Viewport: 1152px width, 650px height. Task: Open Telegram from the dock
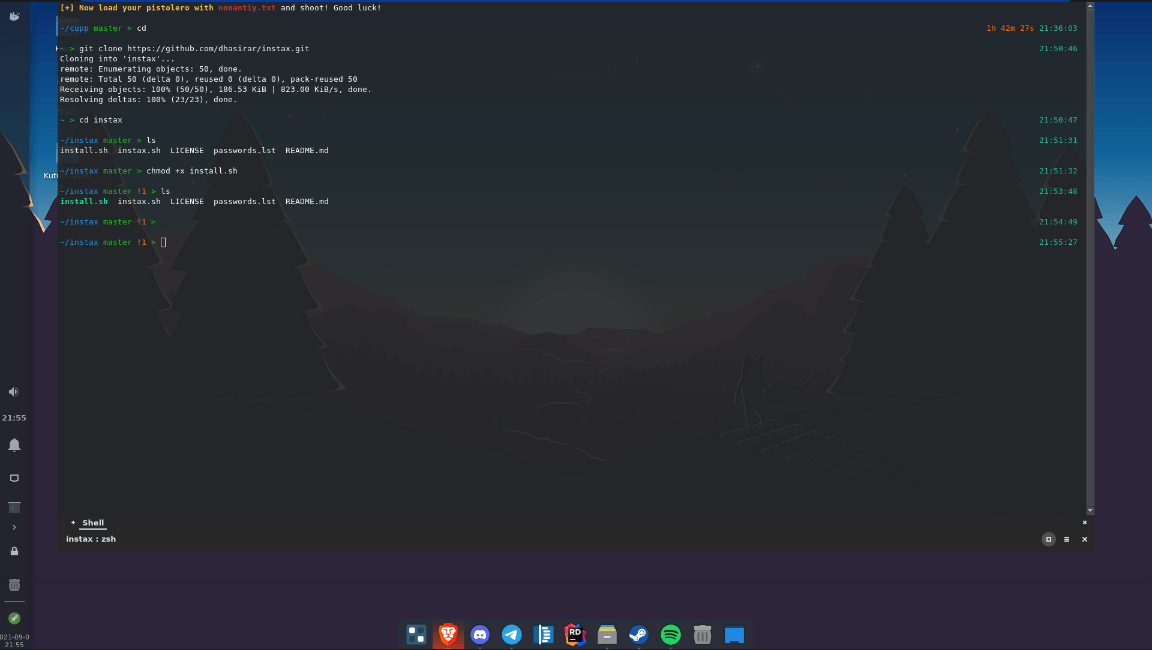511,635
